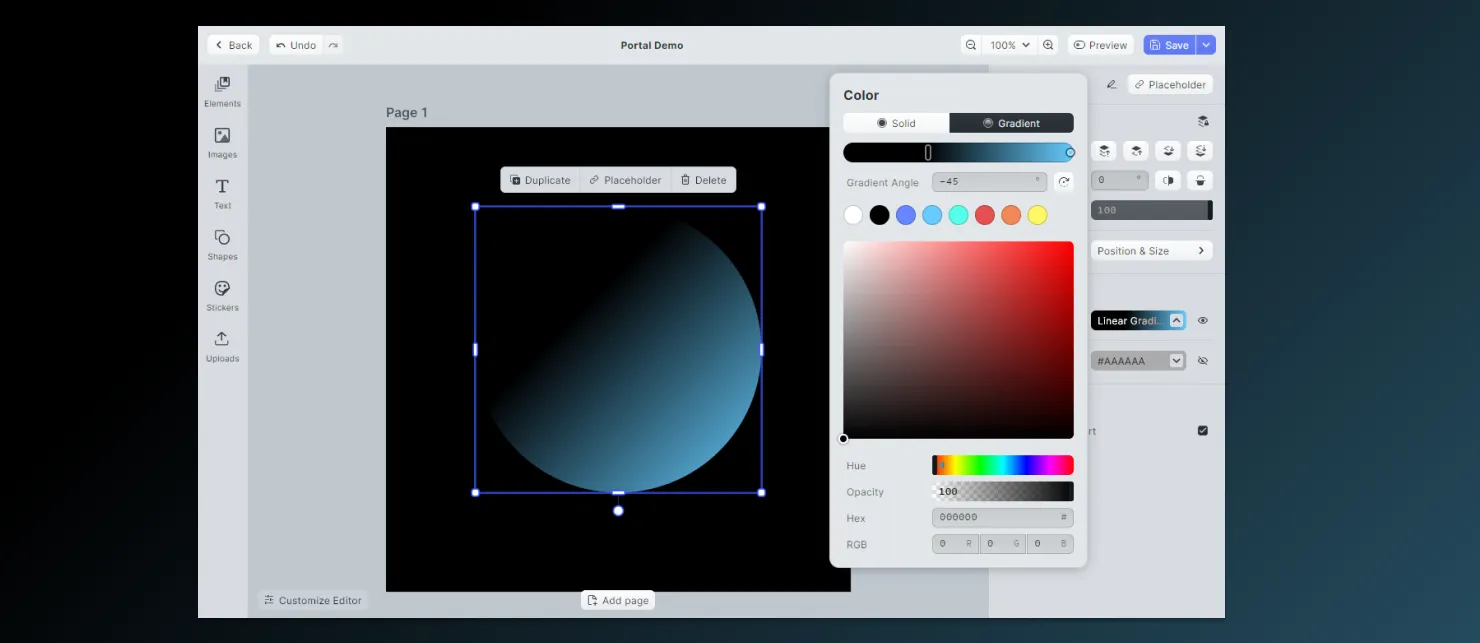Click the pen edit icon near Placeholder
Viewport: 1480px width, 643px height.
tap(1111, 85)
